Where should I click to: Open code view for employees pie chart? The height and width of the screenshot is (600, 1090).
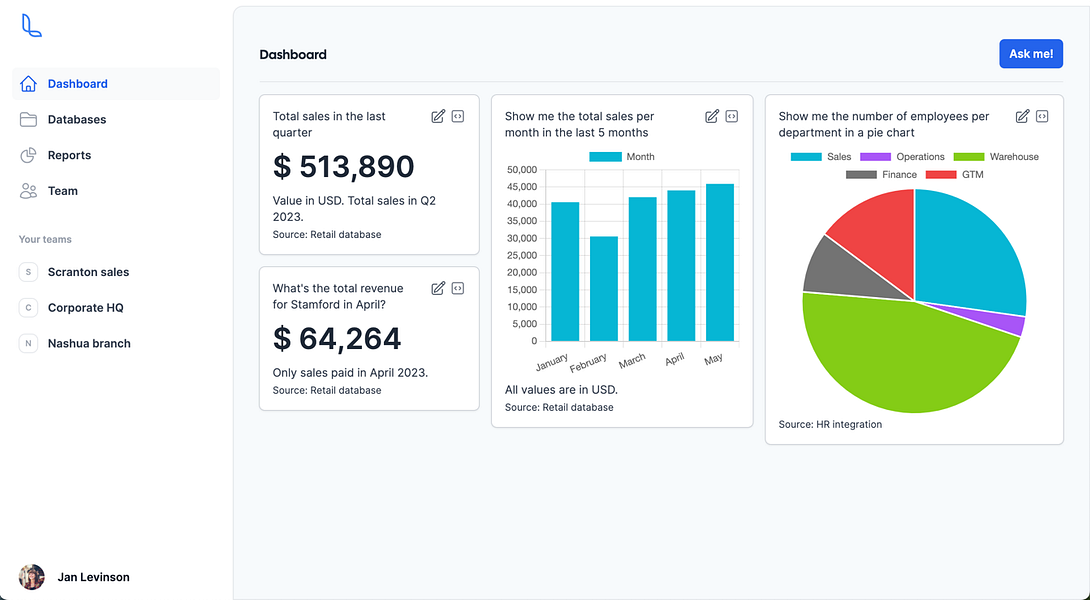pyautogui.click(x=1042, y=116)
